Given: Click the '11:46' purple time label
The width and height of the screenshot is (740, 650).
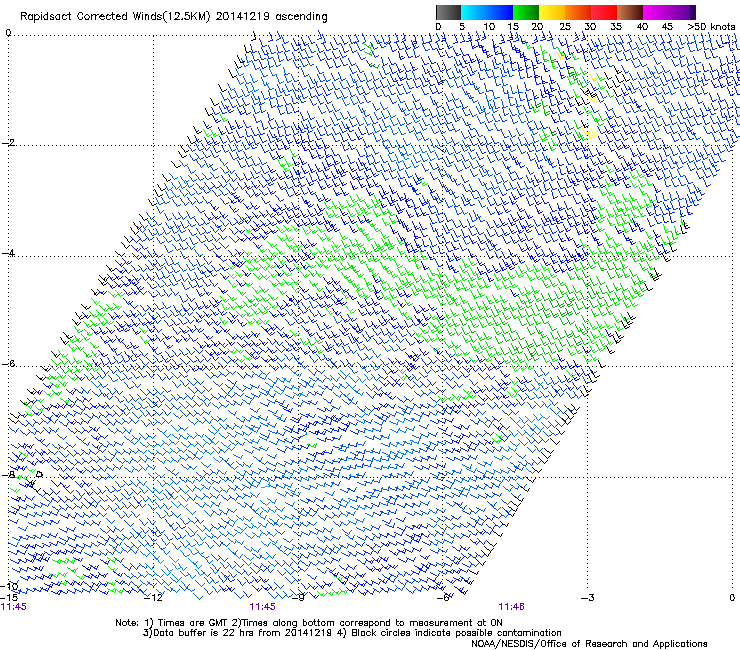Looking at the screenshot, I should (x=512, y=607).
